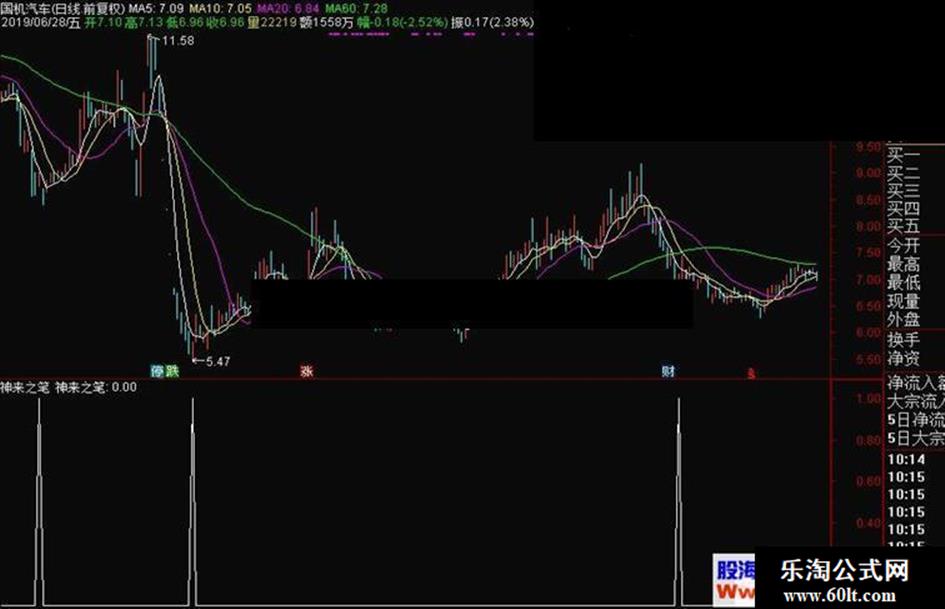945x609 pixels.
Task: Click the amplitude 振0.17(2.38%)
Action: [x=492, y=23]
